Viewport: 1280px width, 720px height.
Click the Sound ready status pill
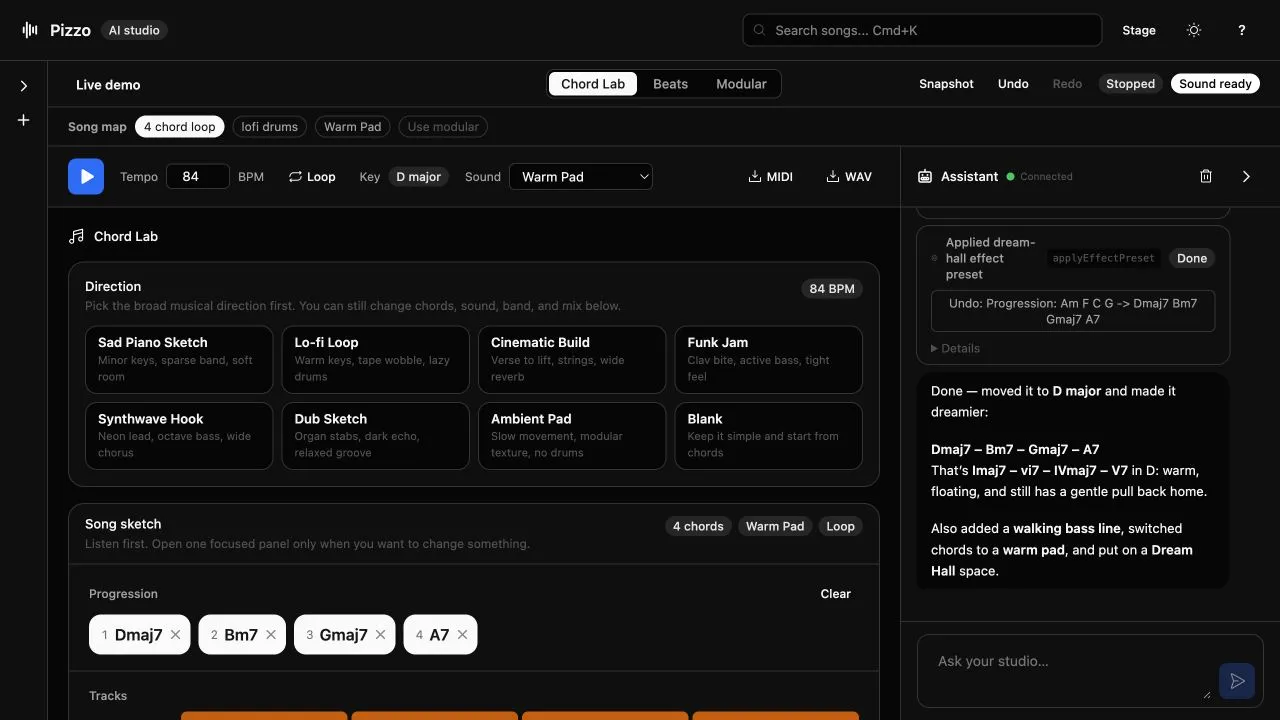tap(1215, 84)
